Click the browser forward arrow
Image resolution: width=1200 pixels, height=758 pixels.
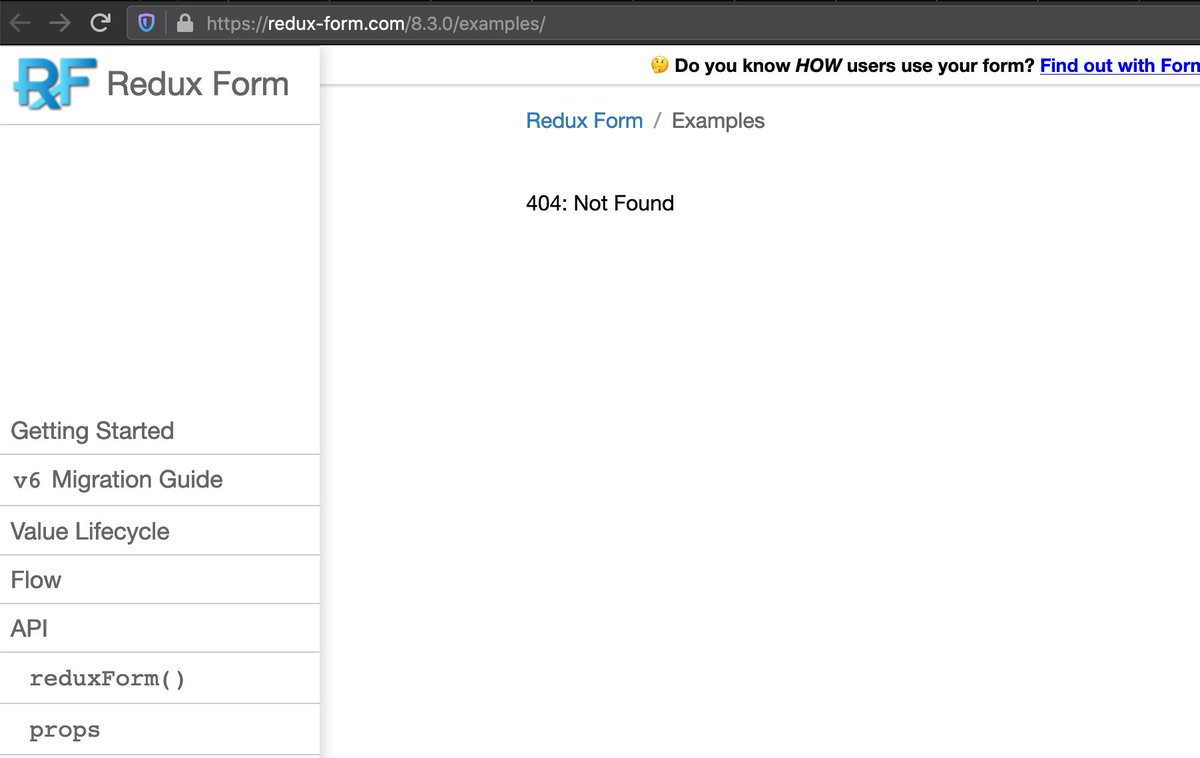(x=60, y=23)
